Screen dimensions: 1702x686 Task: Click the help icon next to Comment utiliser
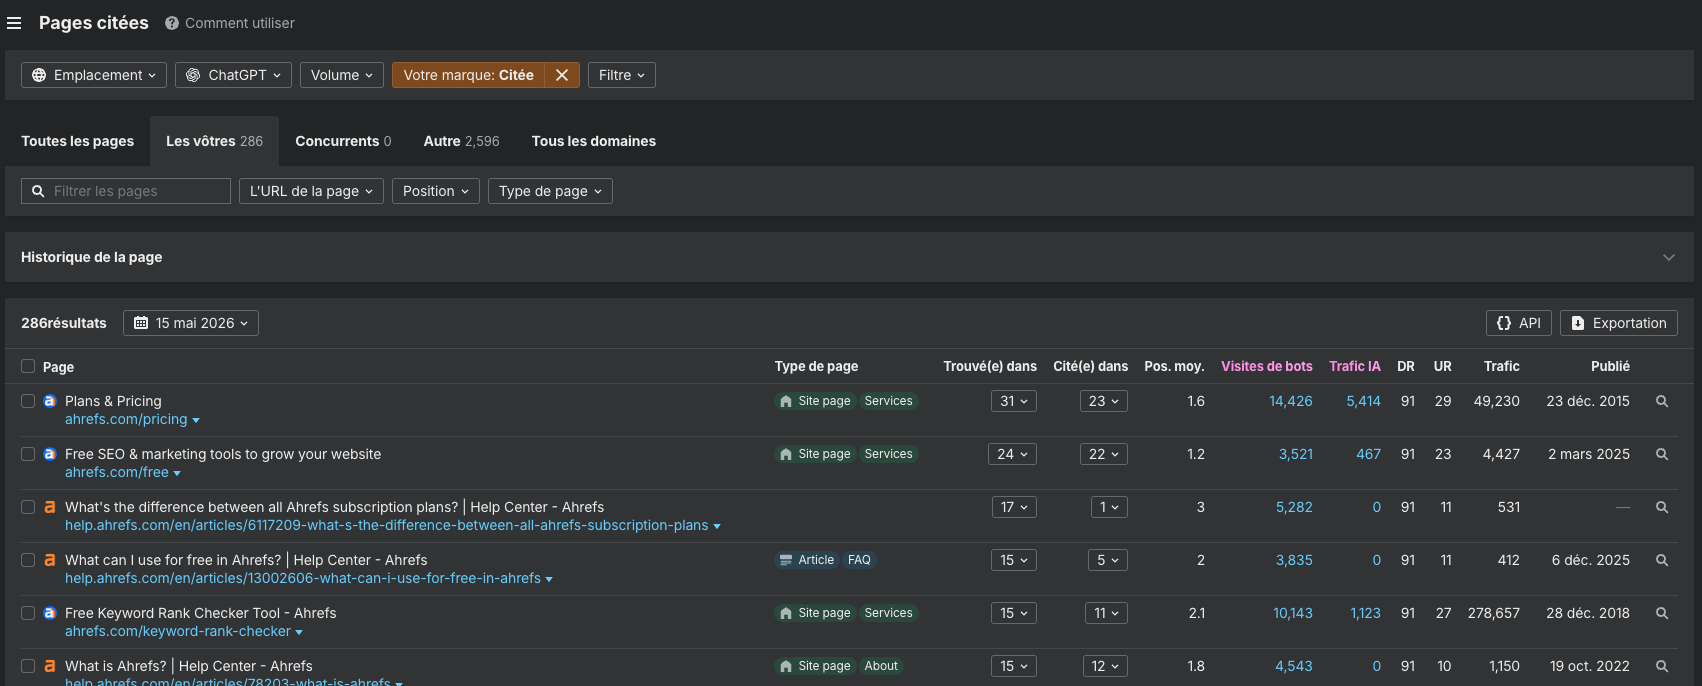tap(172, 23)
